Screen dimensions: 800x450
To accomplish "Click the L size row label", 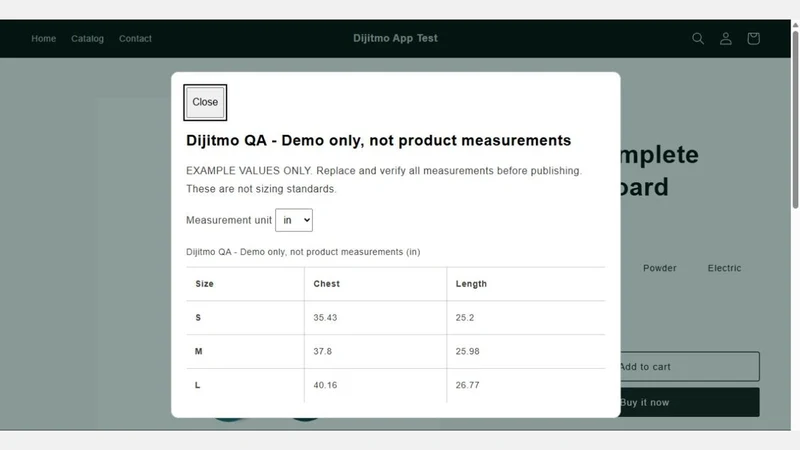I will click(x=197, y=385).
